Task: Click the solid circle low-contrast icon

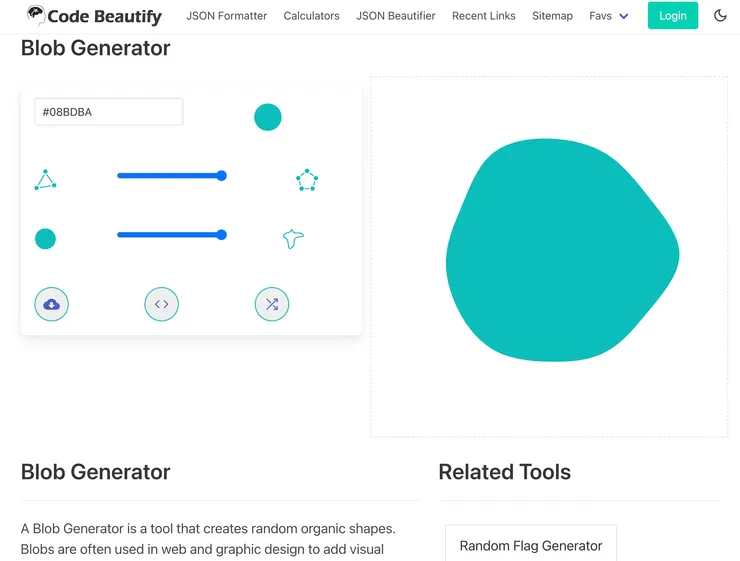Action: (x=45, y=239)
